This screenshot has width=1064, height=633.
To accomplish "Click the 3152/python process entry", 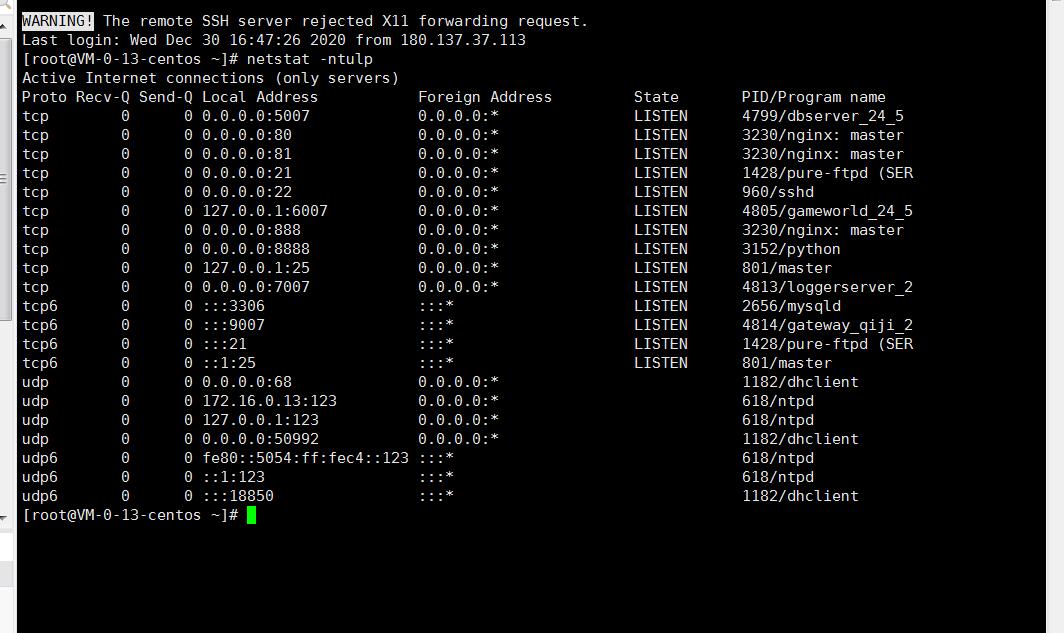I will click(790, 249).
